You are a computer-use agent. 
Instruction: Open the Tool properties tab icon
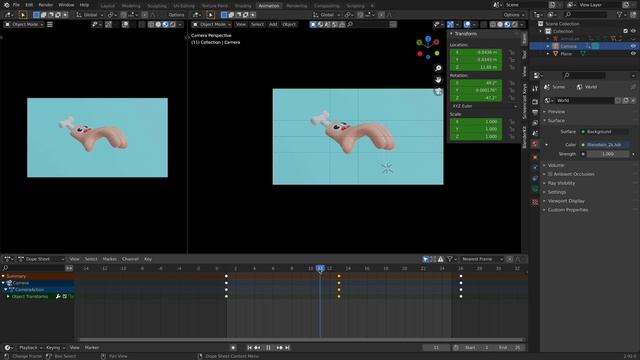535,89
